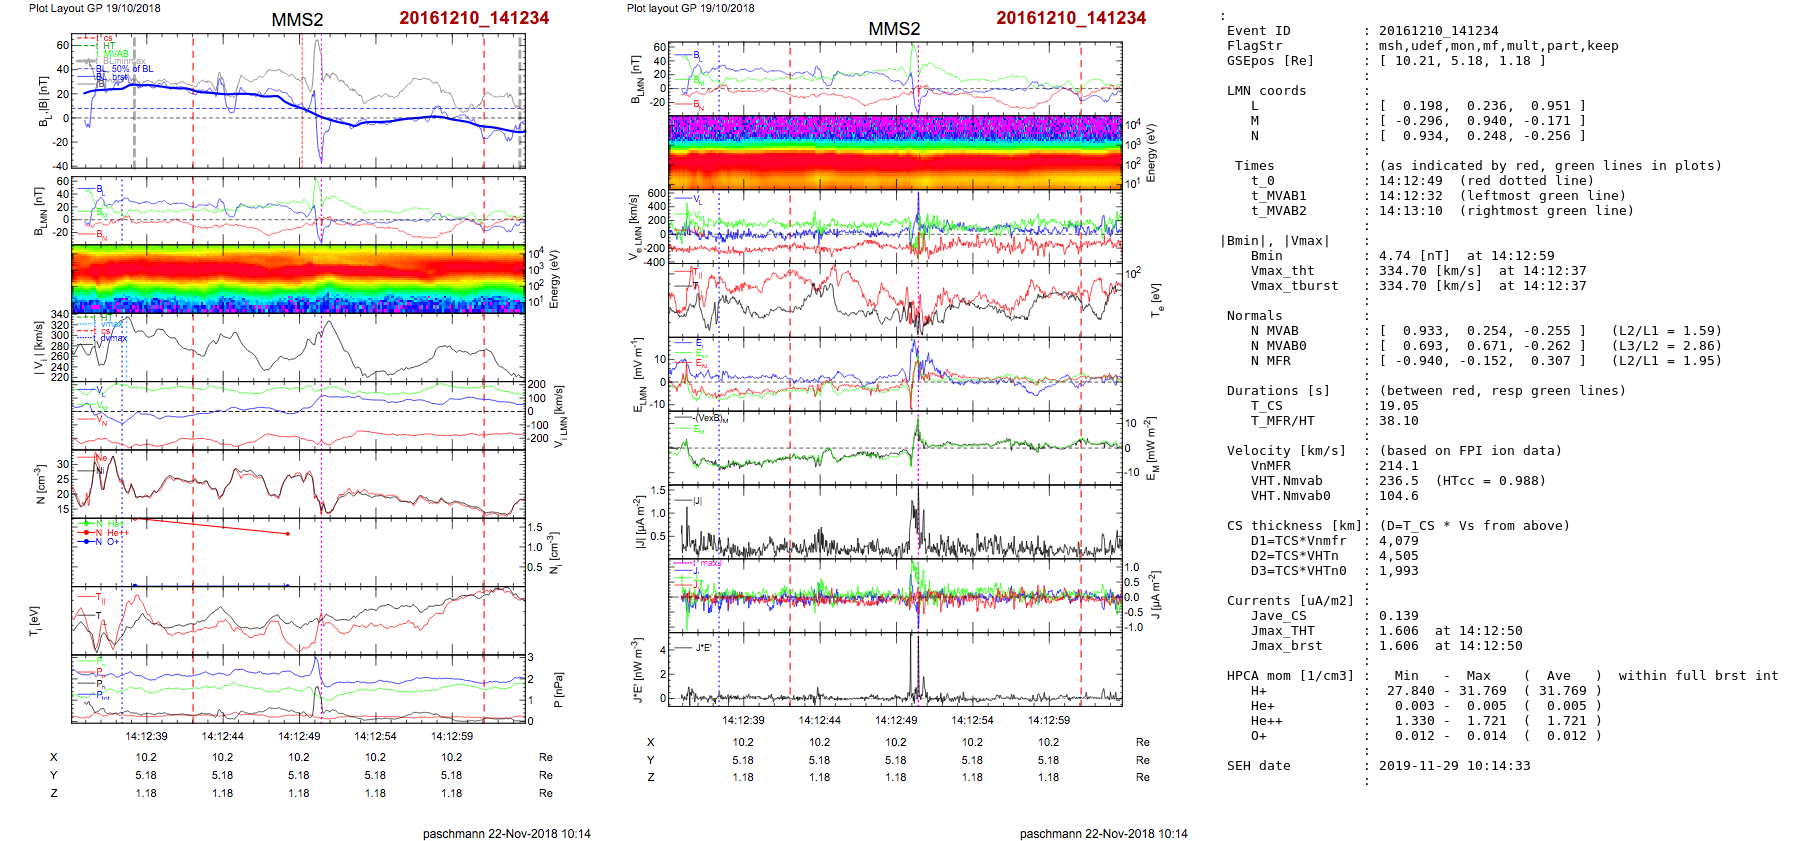This screenshot has width=1804, height=841.
Task: Click the SEH date timestamp value
Action: [x=1454, y=766]
